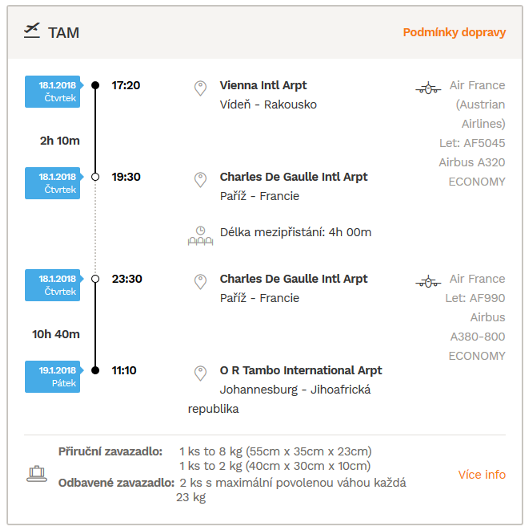Click the 19.1.2018 Pátek date badge

pos(53,377)
